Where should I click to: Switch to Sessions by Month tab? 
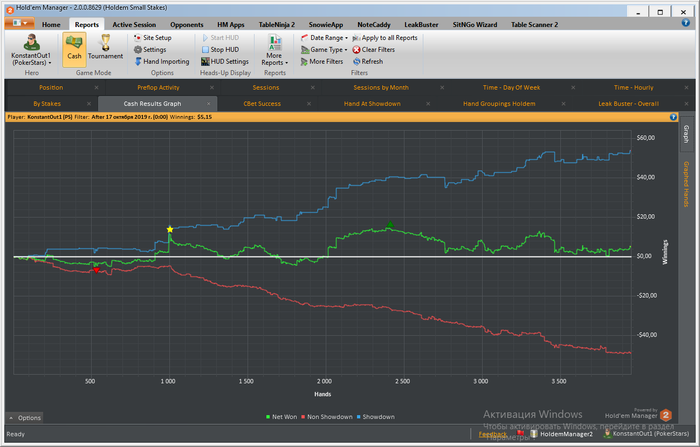tap(381, 88)
